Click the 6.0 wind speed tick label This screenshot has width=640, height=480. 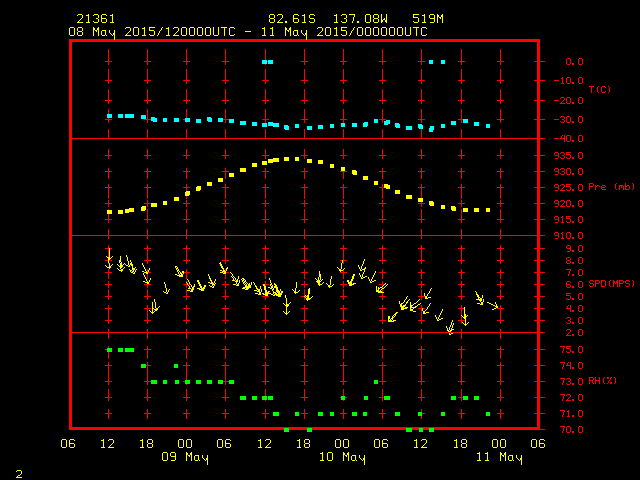(574, 285)
